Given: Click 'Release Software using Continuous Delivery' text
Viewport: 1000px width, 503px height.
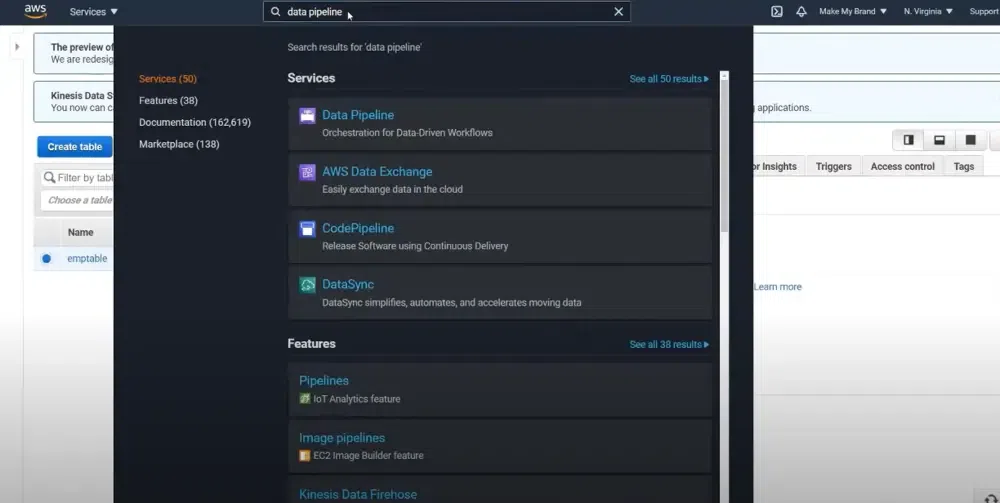Looking at the screenshot, I should (x=415, y=246).
